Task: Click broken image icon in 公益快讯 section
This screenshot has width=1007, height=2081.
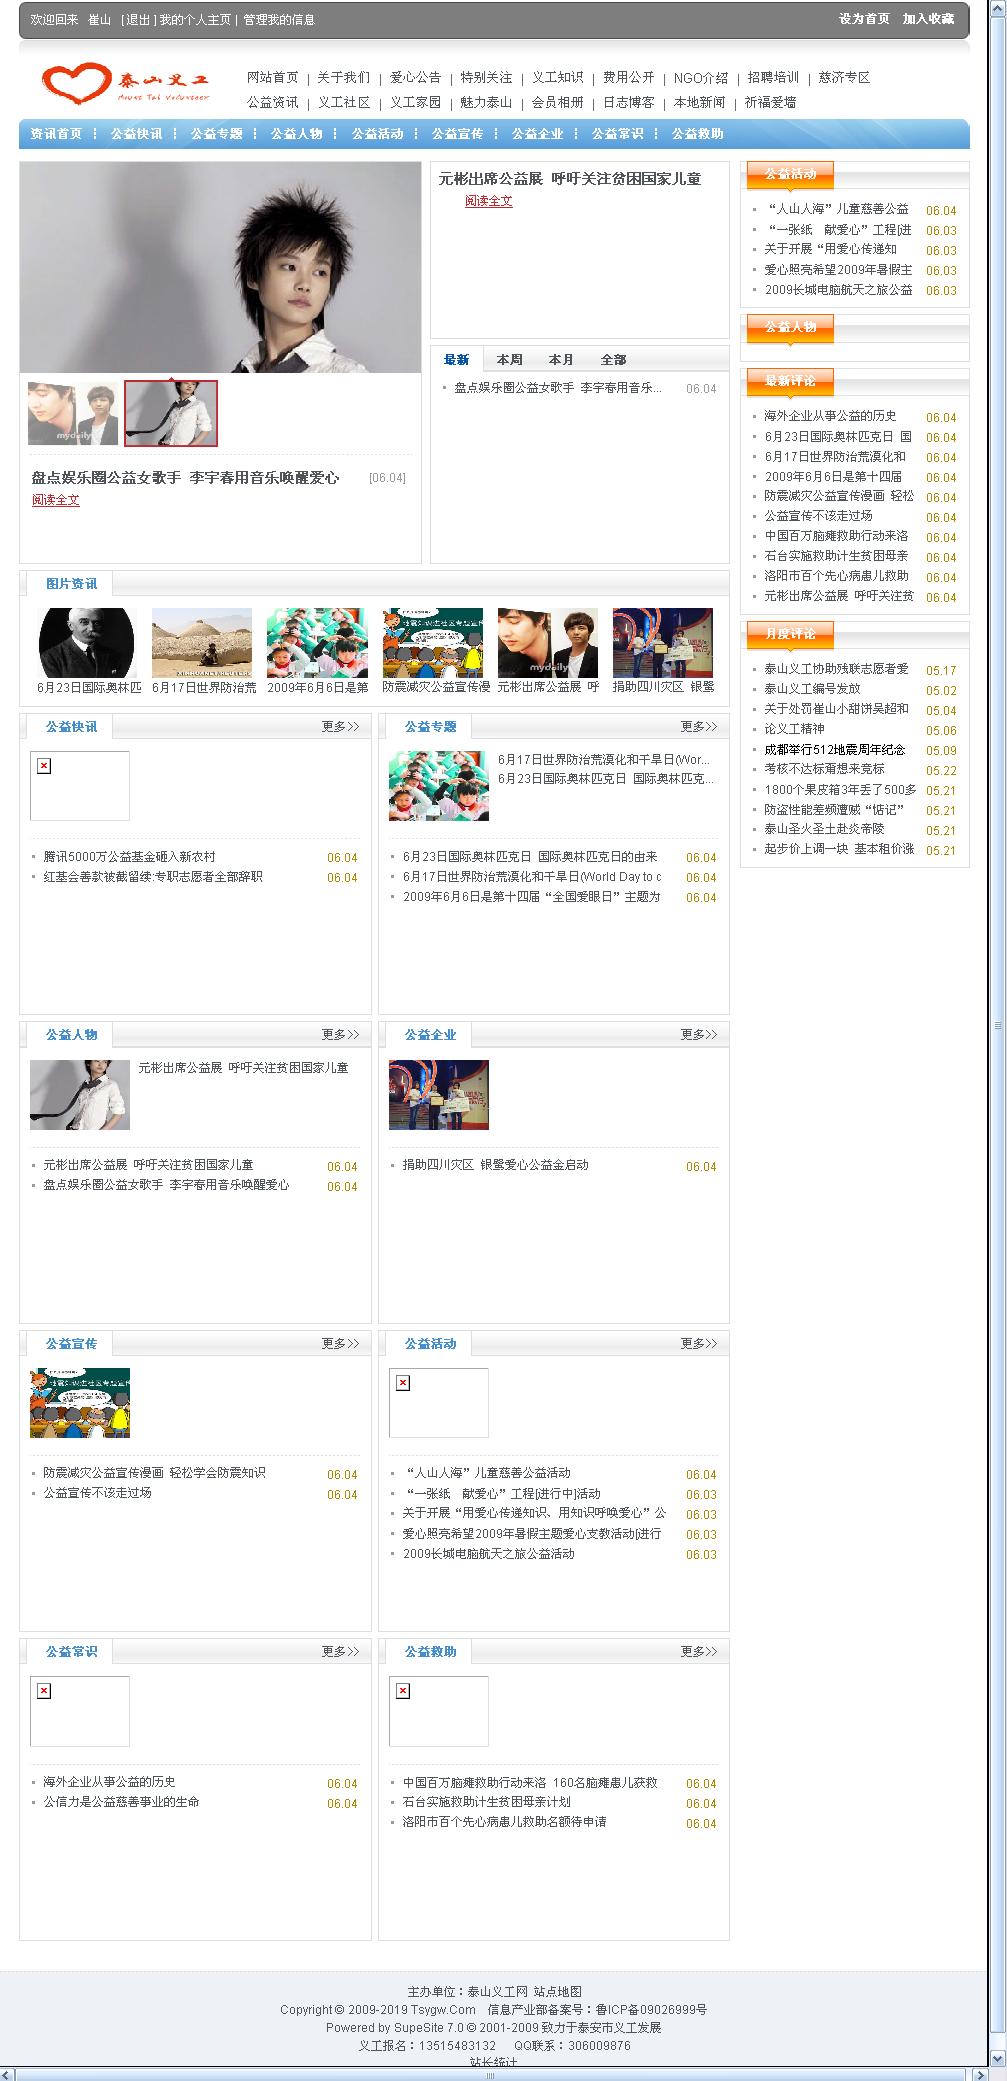Action: tap(44, 766)
